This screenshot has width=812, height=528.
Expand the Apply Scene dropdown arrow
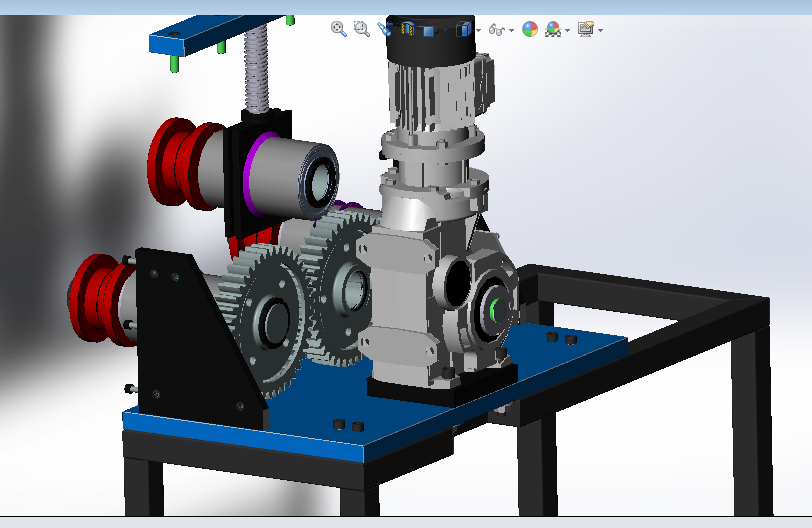click(568, 30)
